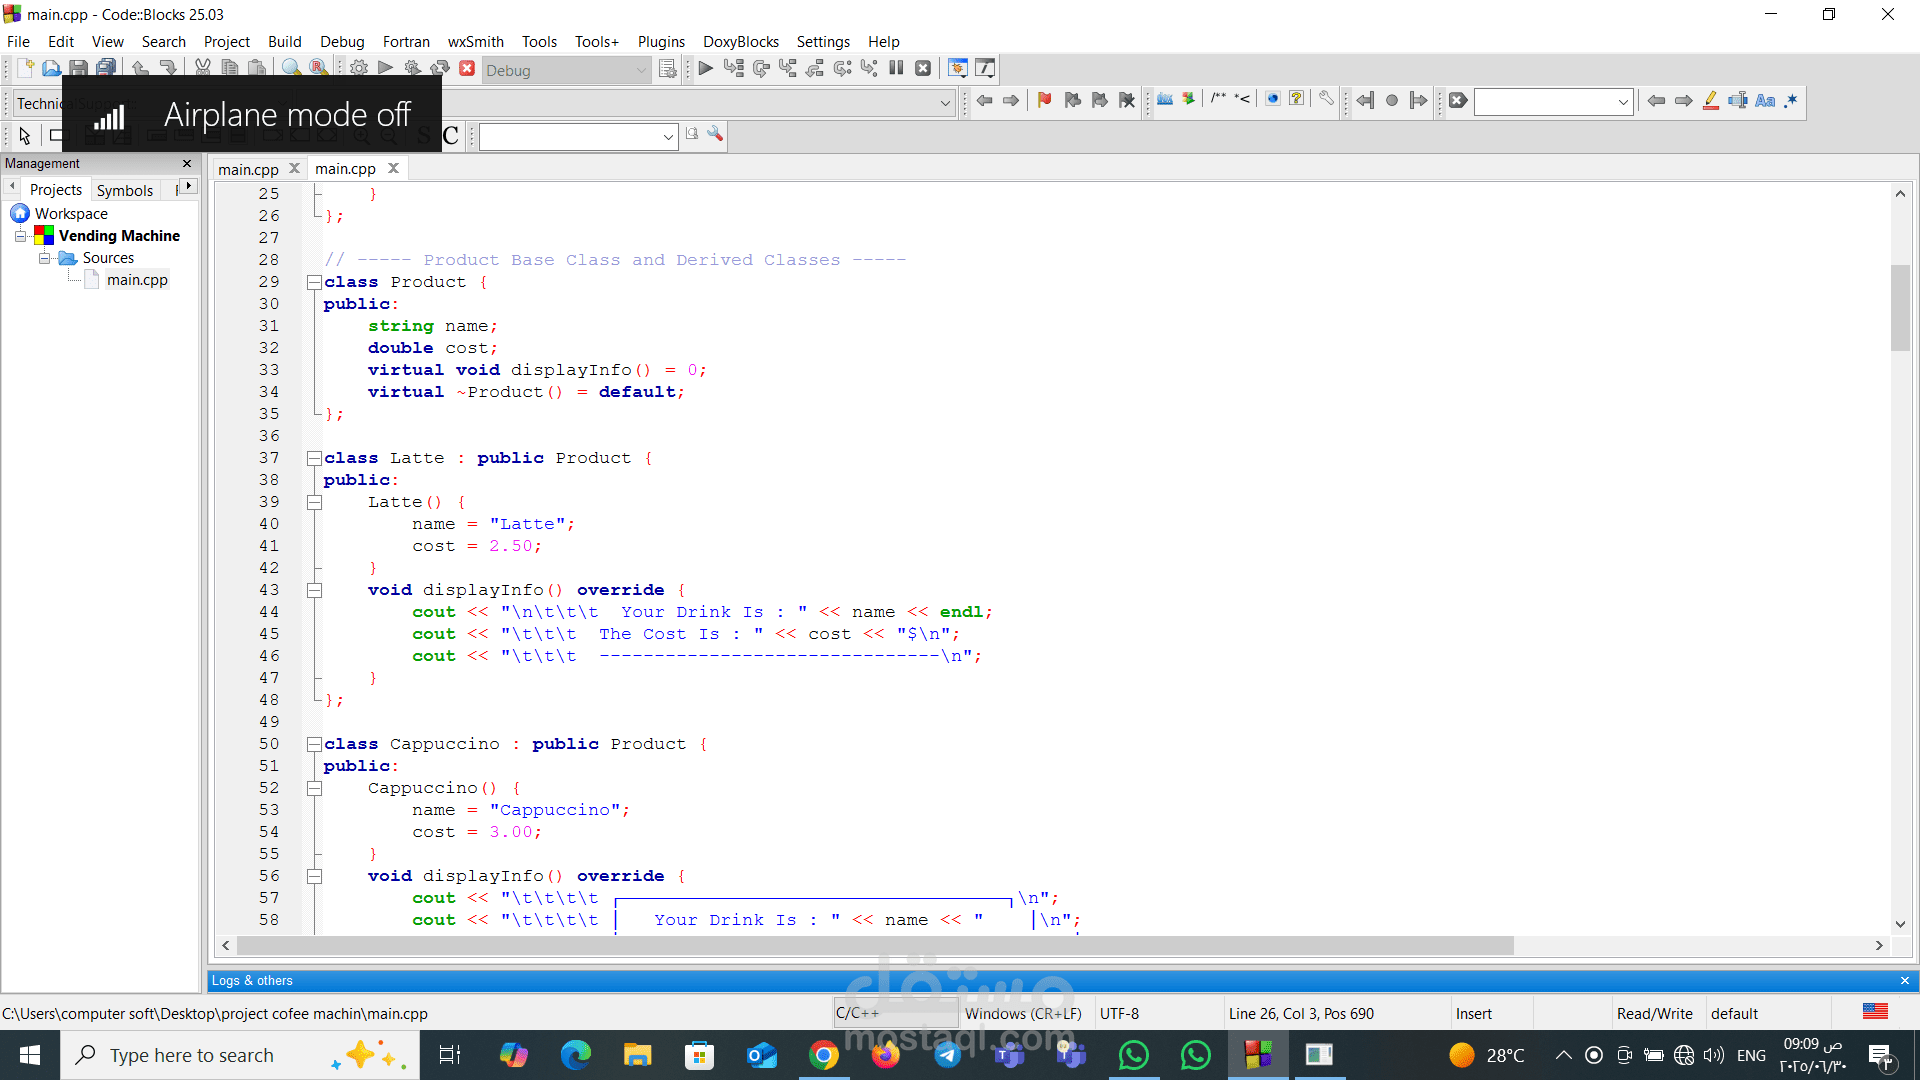Run the program with the green play icon
The width and height of the screenshot is (1920, 1080).
click(386, 69)
